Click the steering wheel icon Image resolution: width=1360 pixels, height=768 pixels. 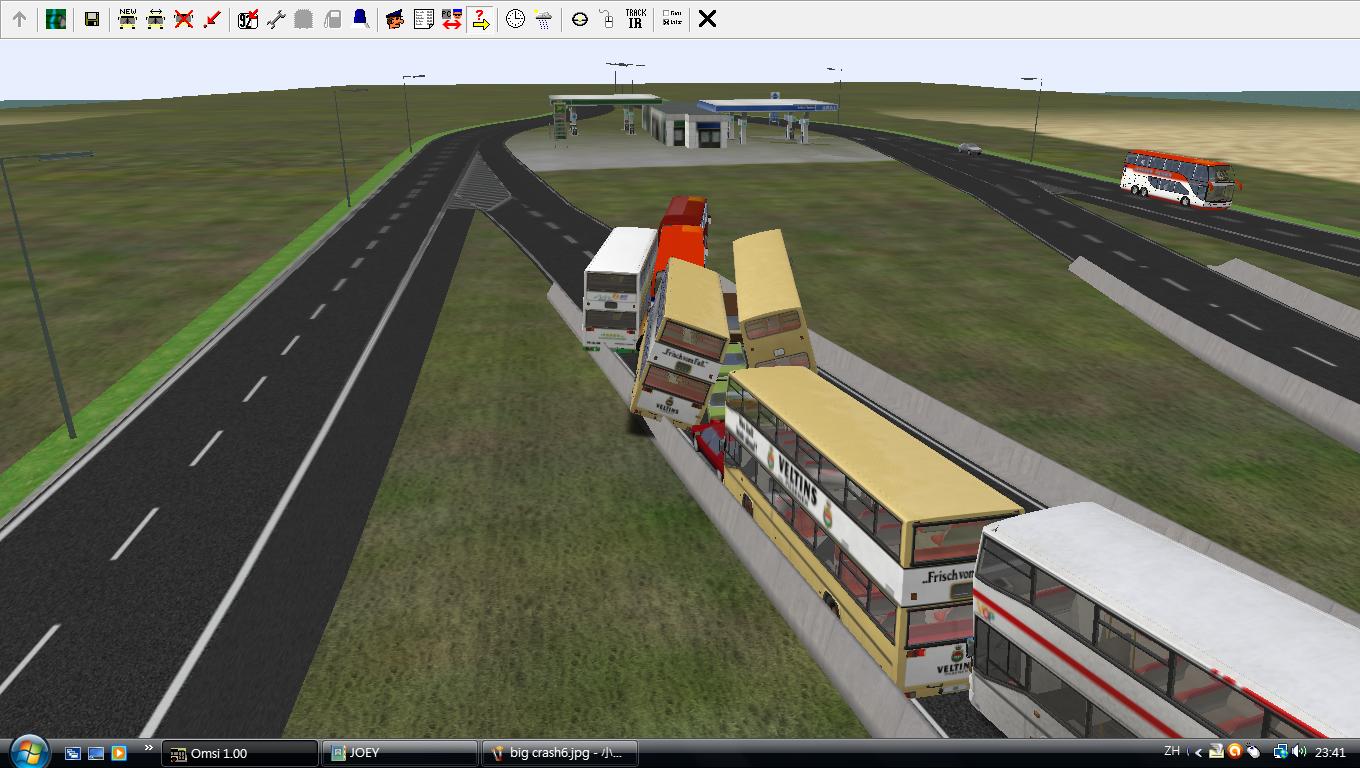tap(579, 19)
